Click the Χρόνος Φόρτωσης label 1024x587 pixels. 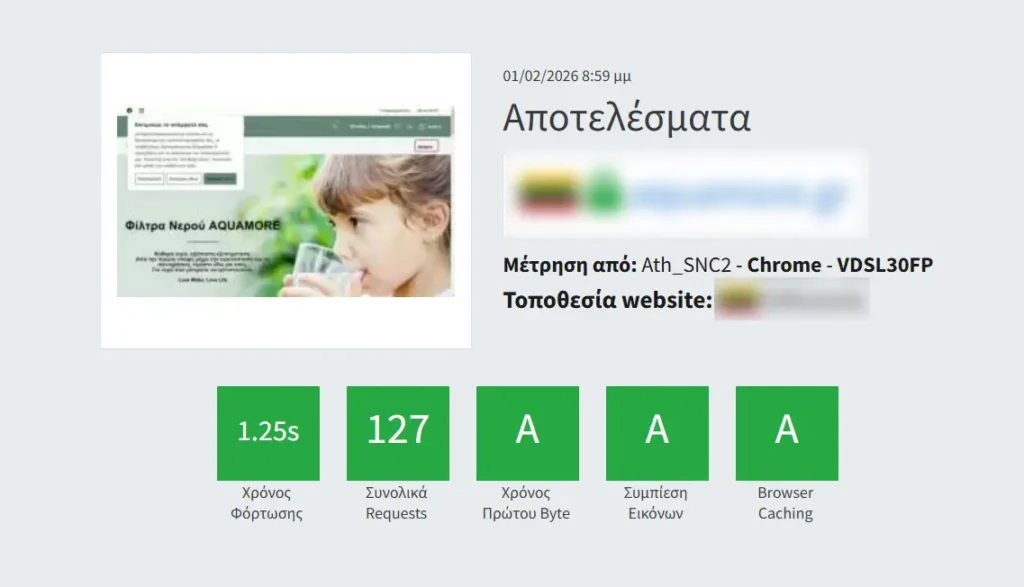[268, 503]
